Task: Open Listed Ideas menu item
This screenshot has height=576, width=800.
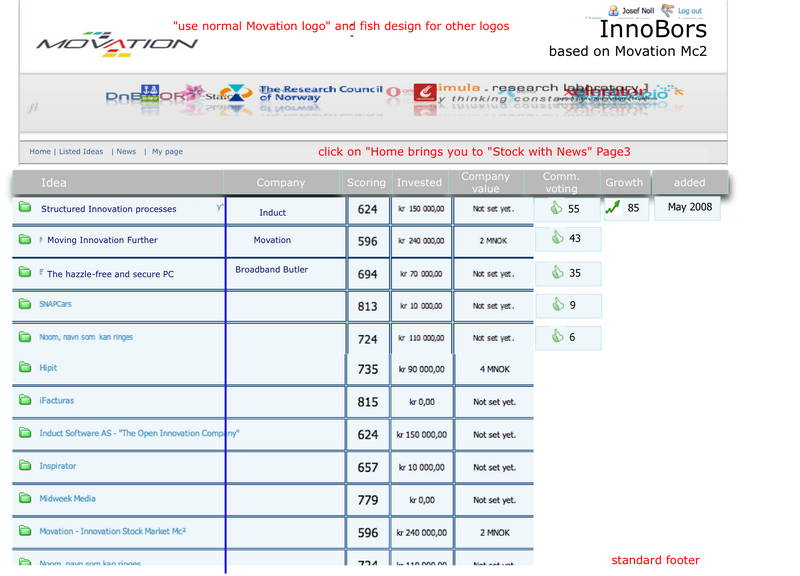Action: click(81, 152)
